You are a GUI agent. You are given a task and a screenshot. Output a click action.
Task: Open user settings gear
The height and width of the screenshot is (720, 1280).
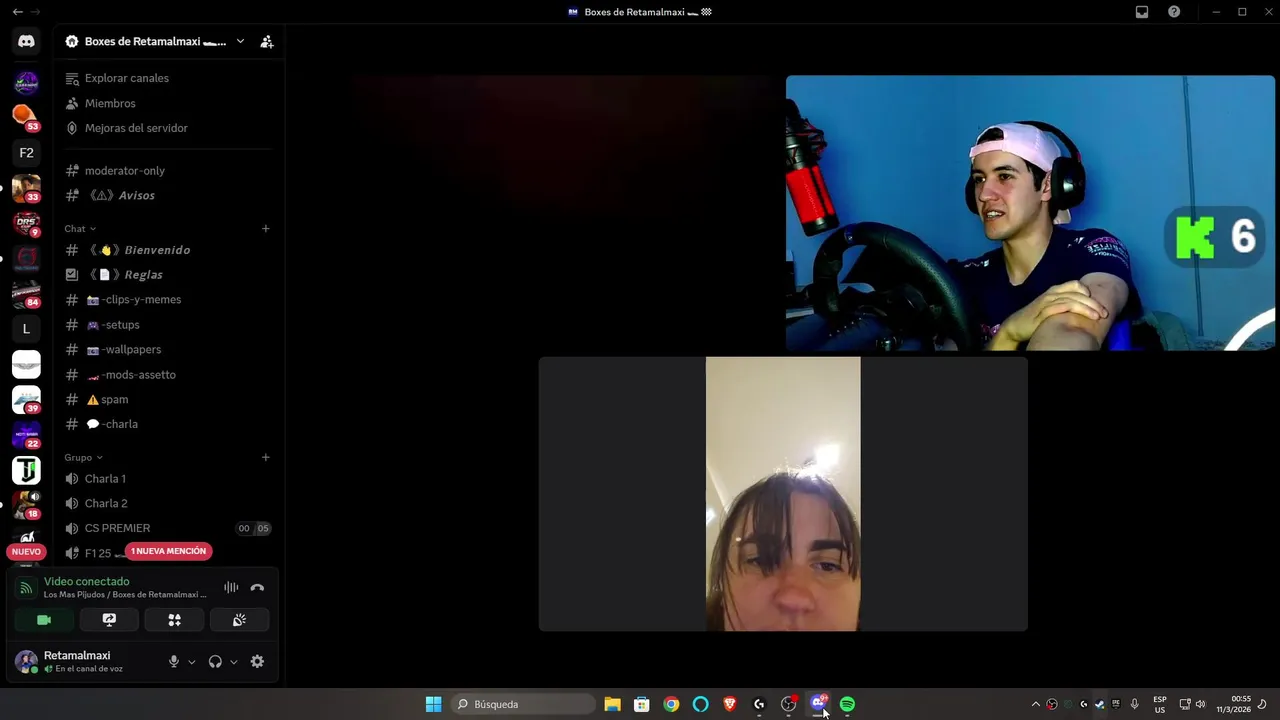[257, 661]
